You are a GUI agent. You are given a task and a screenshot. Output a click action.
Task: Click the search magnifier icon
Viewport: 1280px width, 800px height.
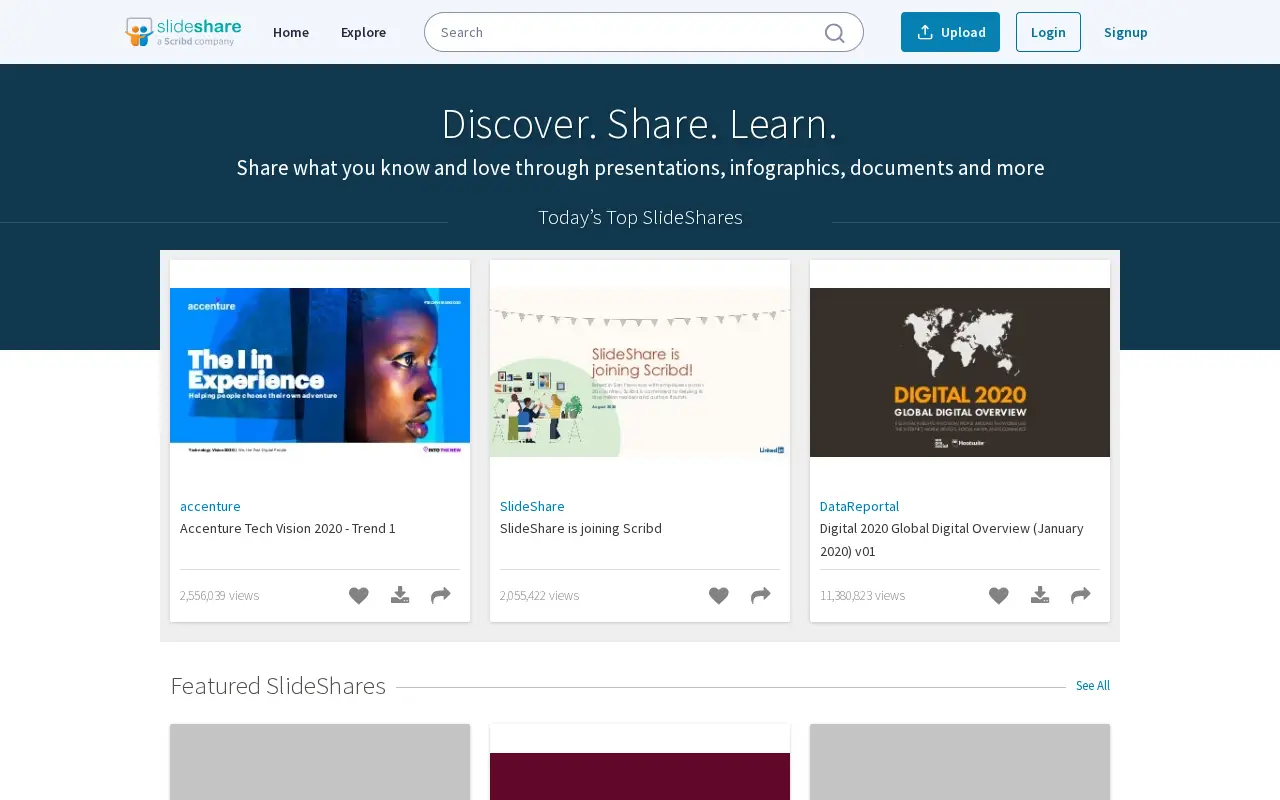coord(834,33)
